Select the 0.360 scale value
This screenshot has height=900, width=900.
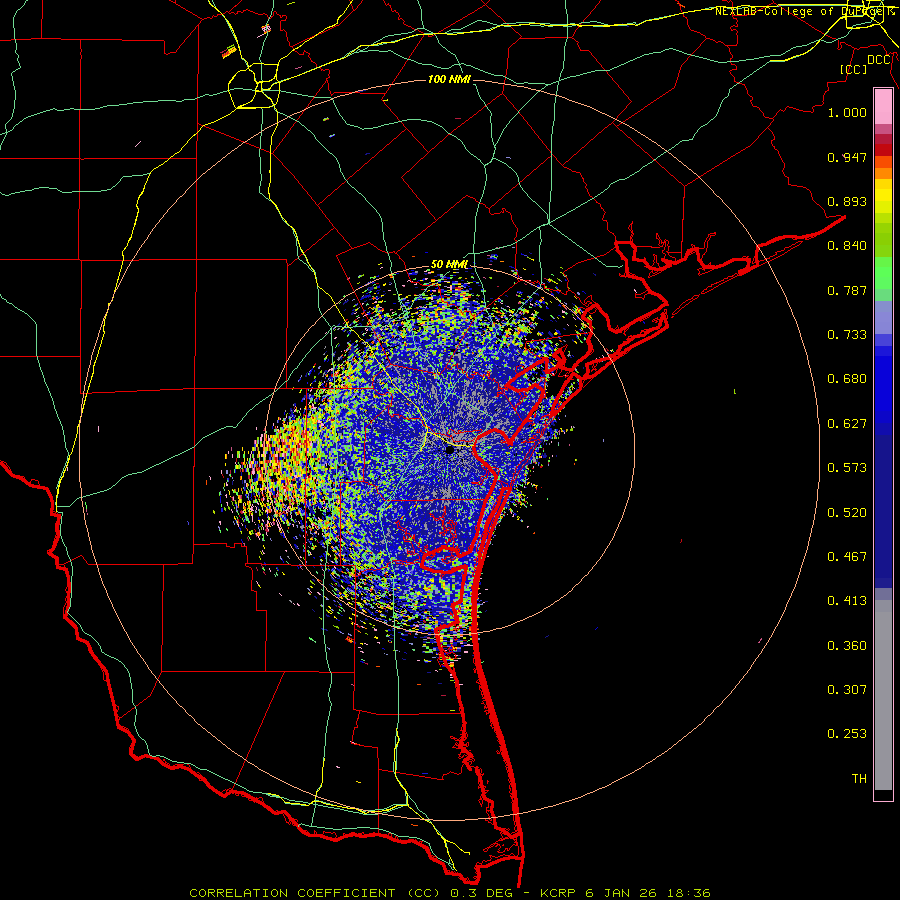(x=847, y=646)
